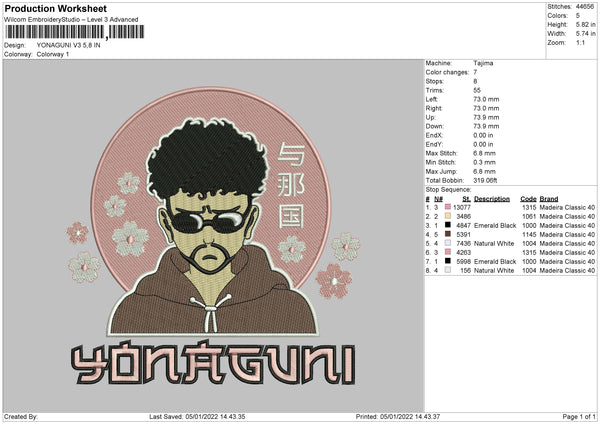This screenshot has width=600, height=424.
Task: Click the 'N#' column header
Action: click(x=439, y=199)
